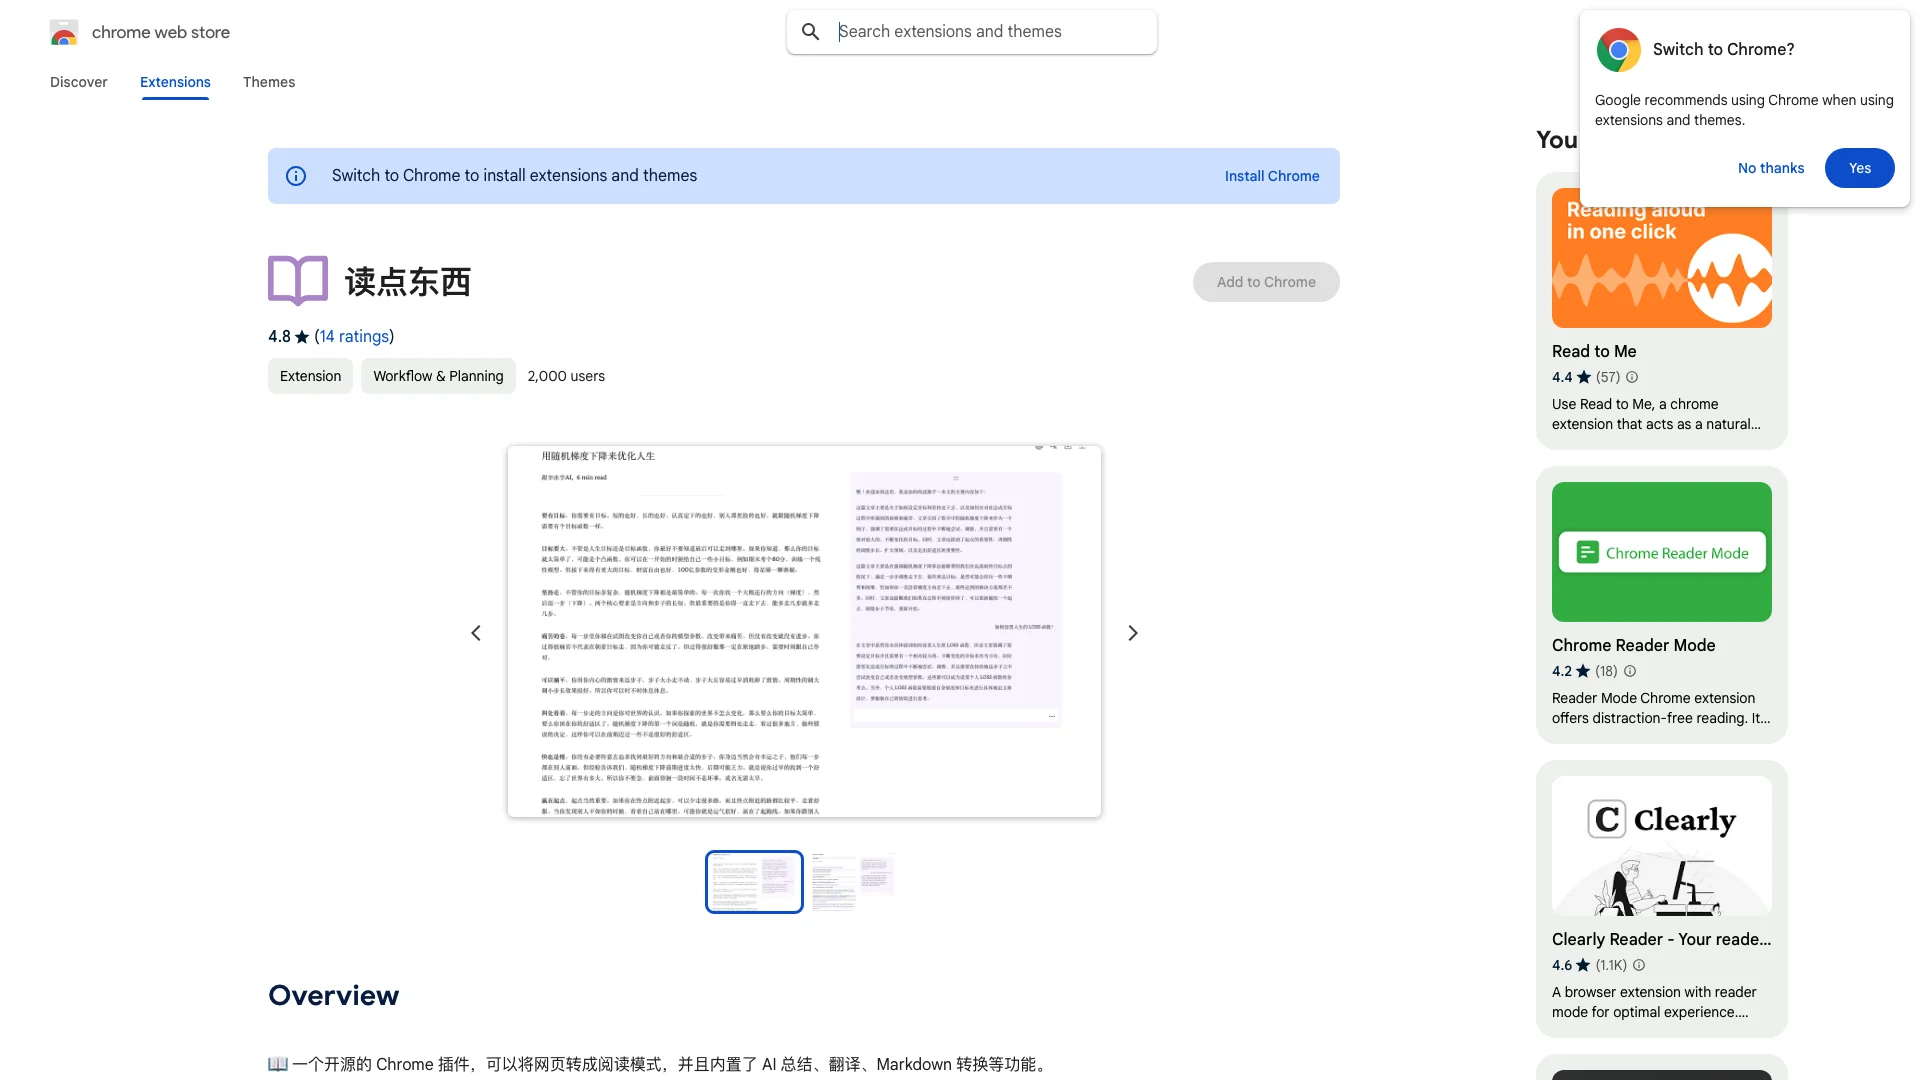Click the Extension category chip
Viewport: 1920px width, 1080px height.
pyautogui.click(x=310, y=376)
